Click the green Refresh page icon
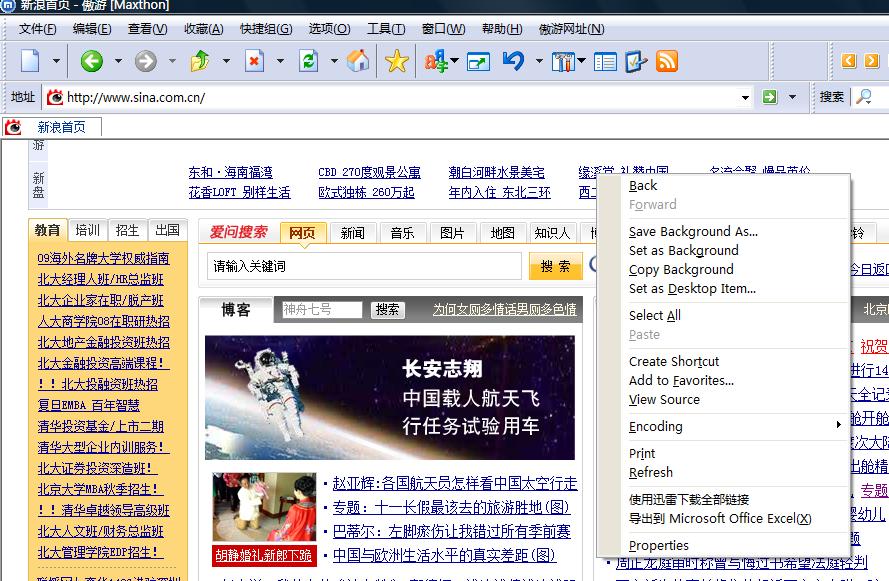The height and width of the screenshot is (581, 889). pyautogui.click(x=309, y=62)
